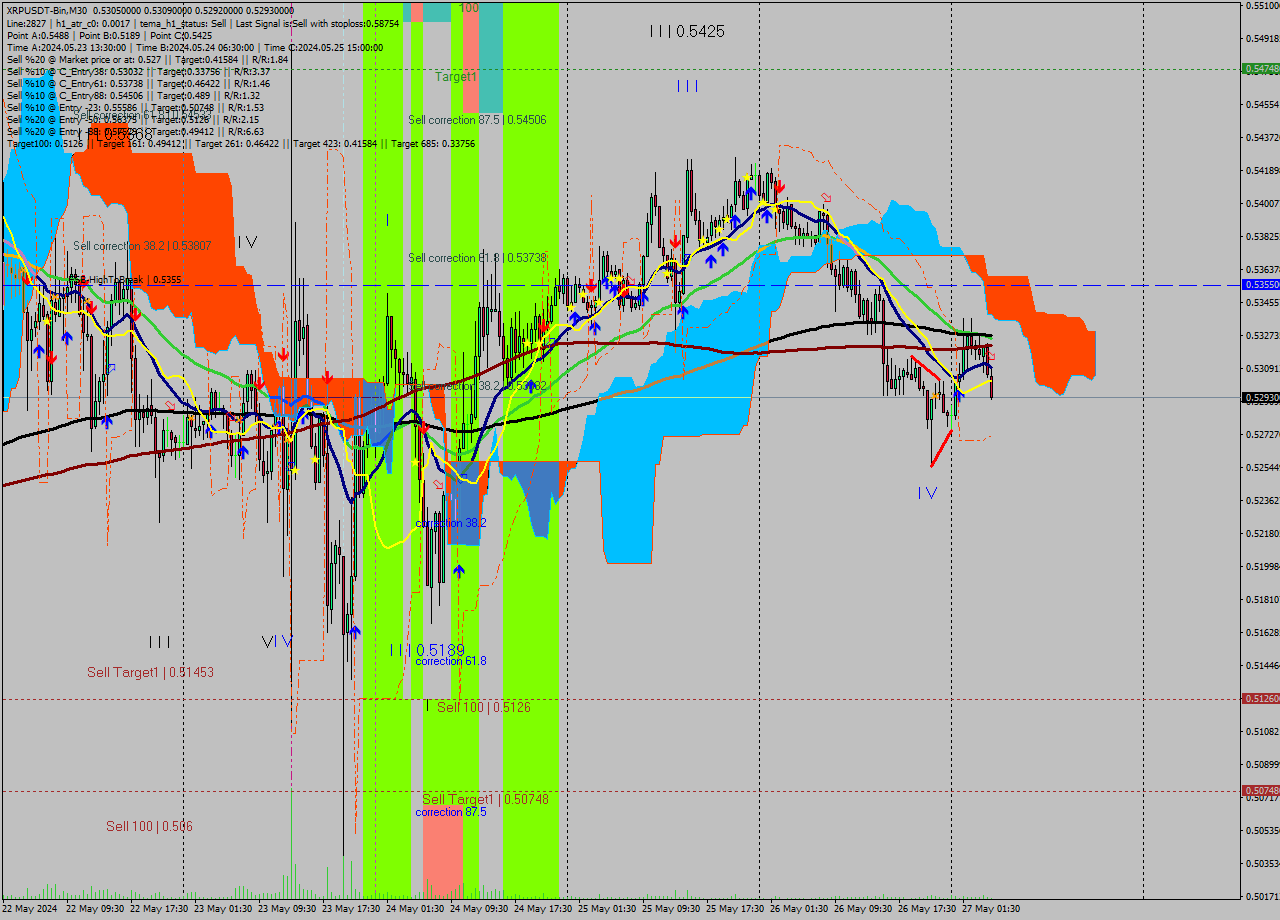Screen dimensions: 1280x920
Task: Click the '23 May 17:30' time axis label
Action: point(353,909)
